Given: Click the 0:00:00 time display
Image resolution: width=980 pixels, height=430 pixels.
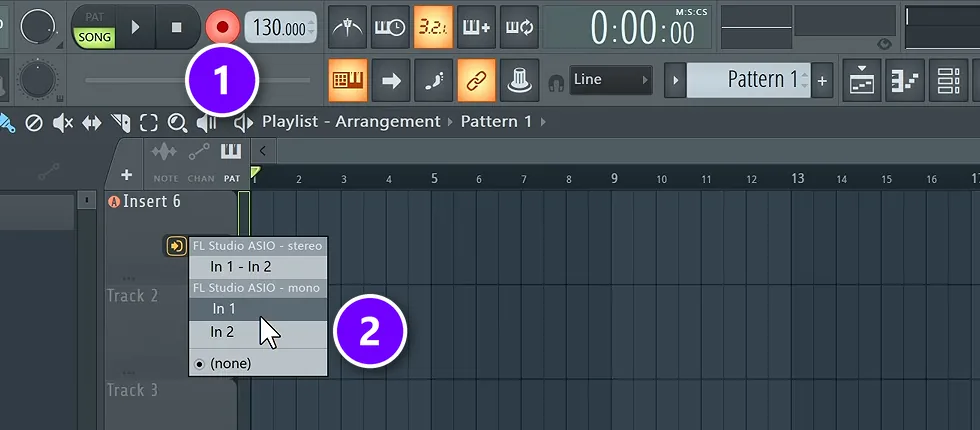Looking at the screenshot, I should [642, 30].
